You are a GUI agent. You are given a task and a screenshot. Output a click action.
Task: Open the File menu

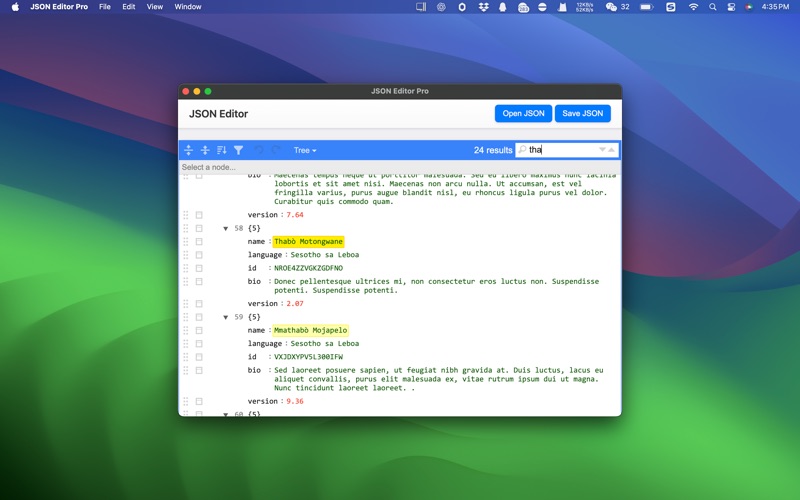pyautogui.click(x=105, y=7)
